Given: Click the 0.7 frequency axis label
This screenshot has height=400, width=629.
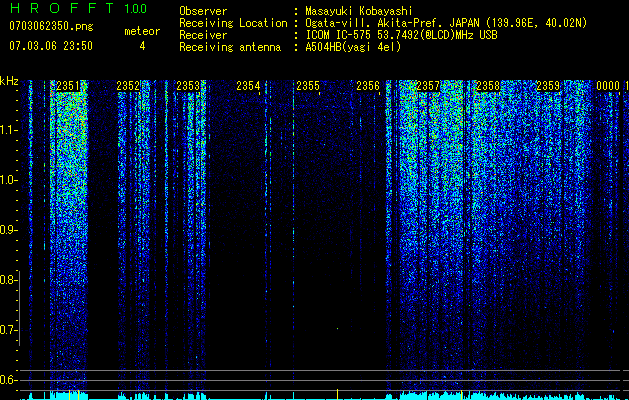Looking at the screenshot, I should coord(7,330).
